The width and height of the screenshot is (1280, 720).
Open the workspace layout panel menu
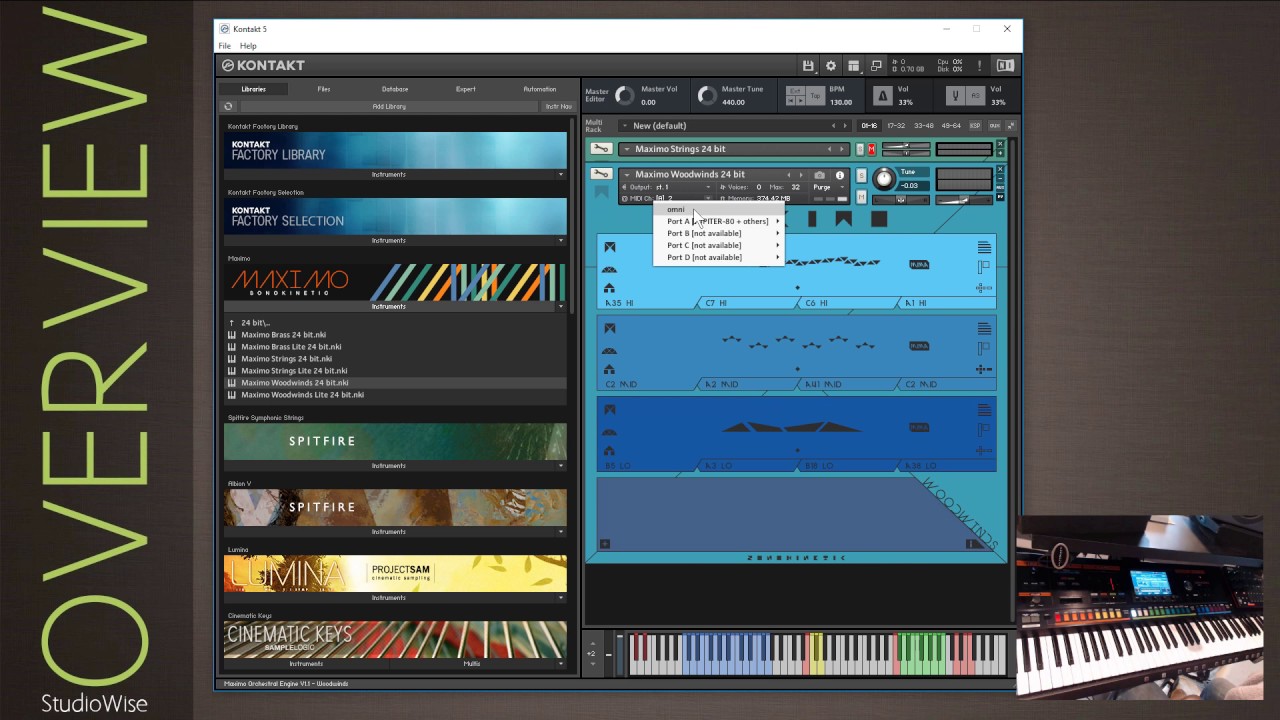tap(854, 66)
